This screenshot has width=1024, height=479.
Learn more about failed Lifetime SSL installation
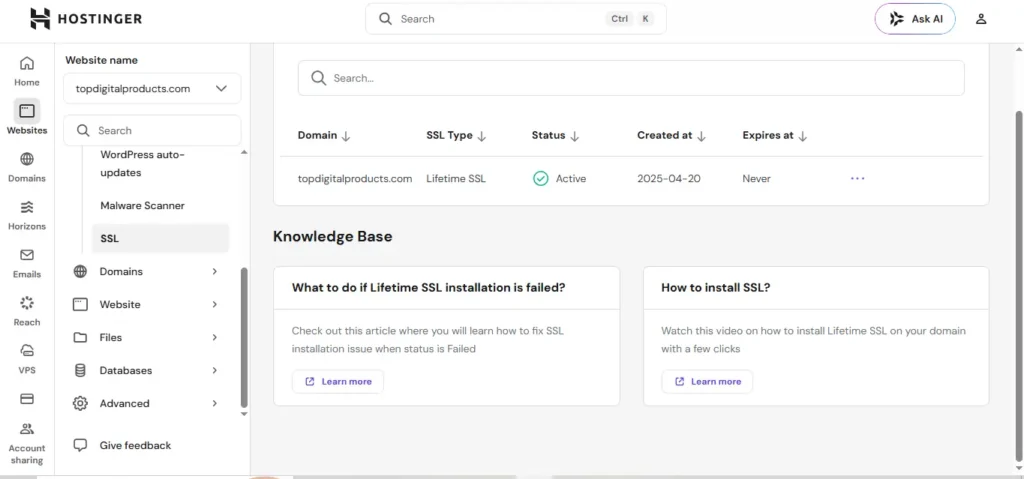tap(338, 382)
